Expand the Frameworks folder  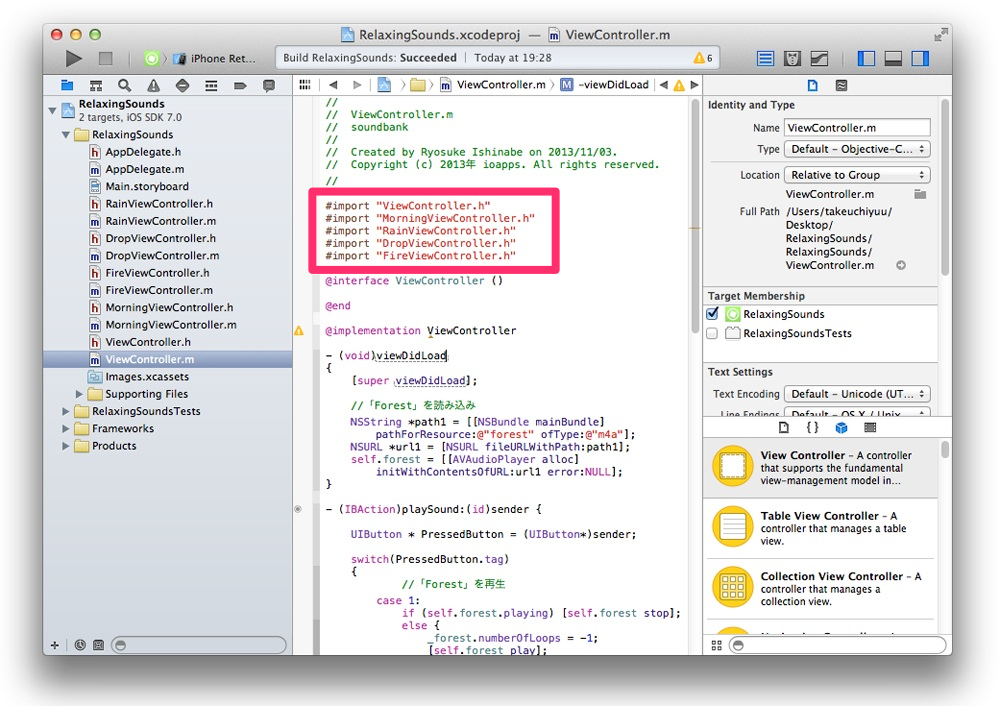point(67,429)
